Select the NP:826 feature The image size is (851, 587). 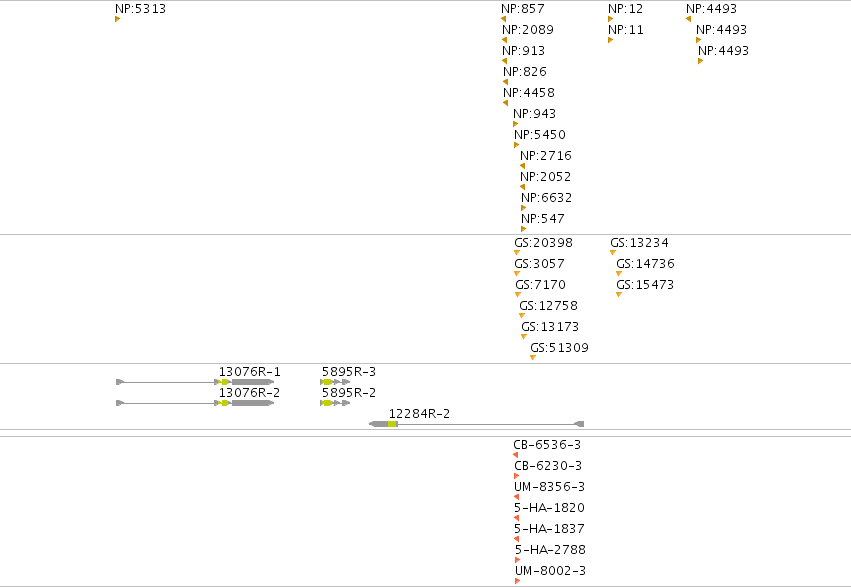(525, 72)
